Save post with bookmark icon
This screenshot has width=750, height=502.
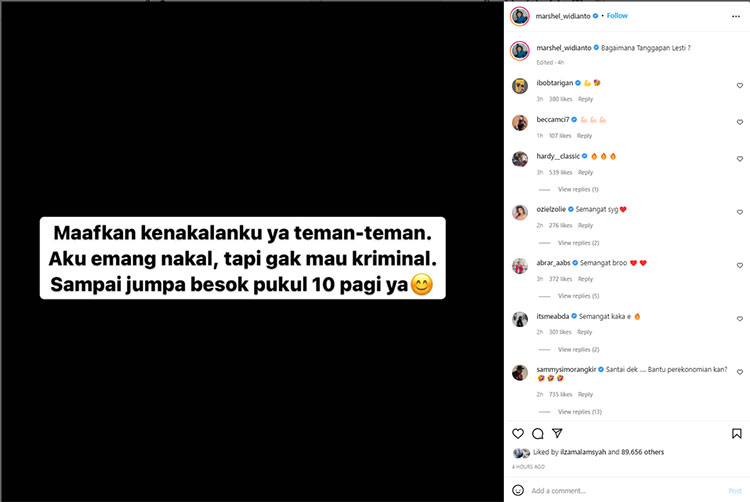coord(737,434)
